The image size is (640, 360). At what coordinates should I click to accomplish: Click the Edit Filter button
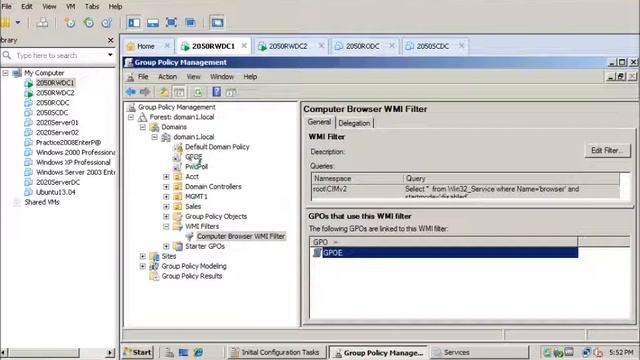[607, 150]
